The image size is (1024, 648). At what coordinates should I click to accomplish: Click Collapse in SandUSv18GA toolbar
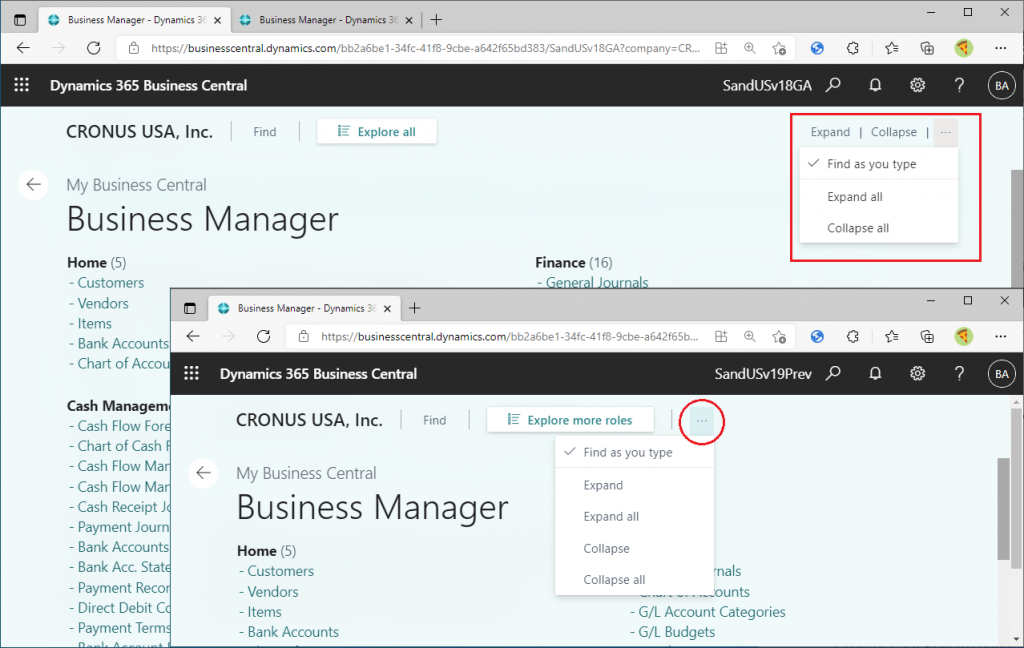pos(893,132)
